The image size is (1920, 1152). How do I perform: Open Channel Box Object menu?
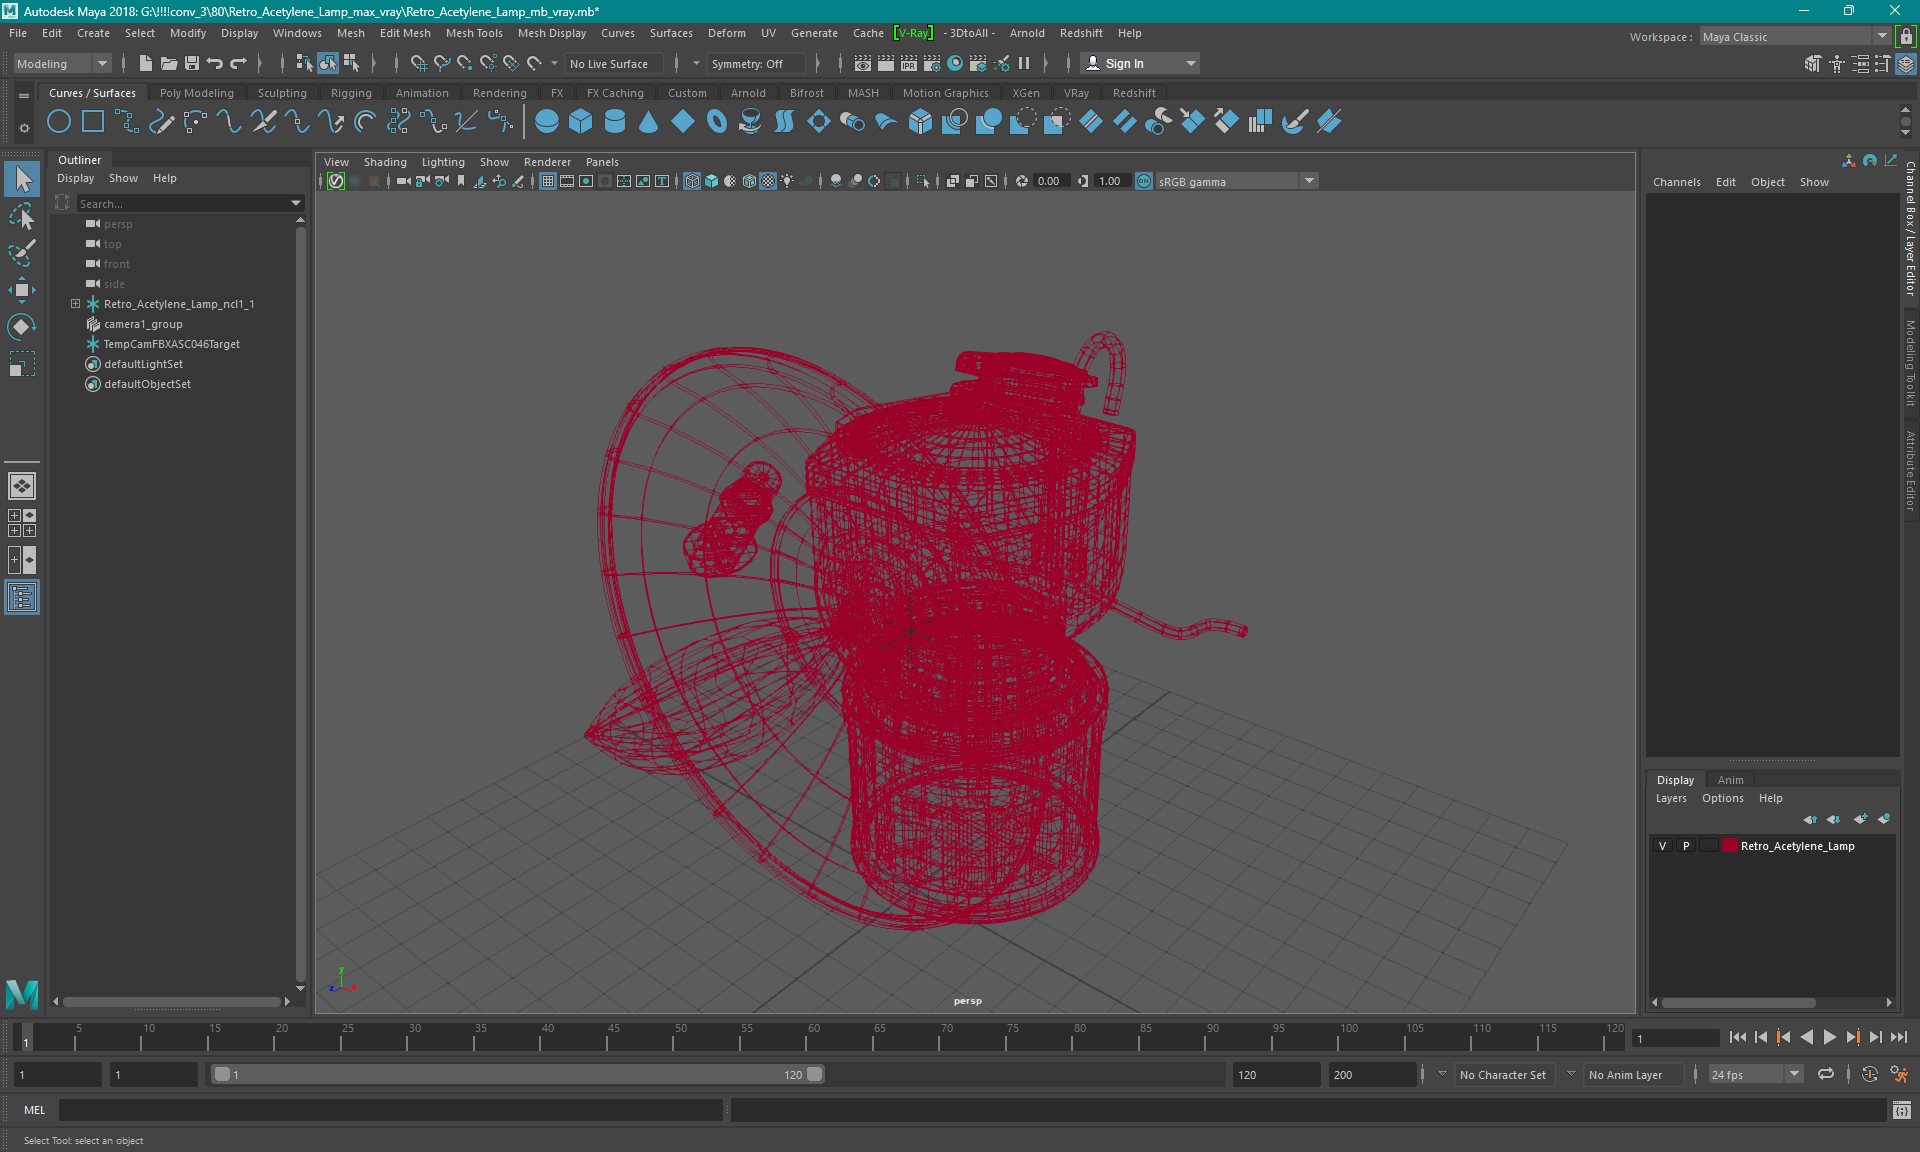[x=1767, y=182]
